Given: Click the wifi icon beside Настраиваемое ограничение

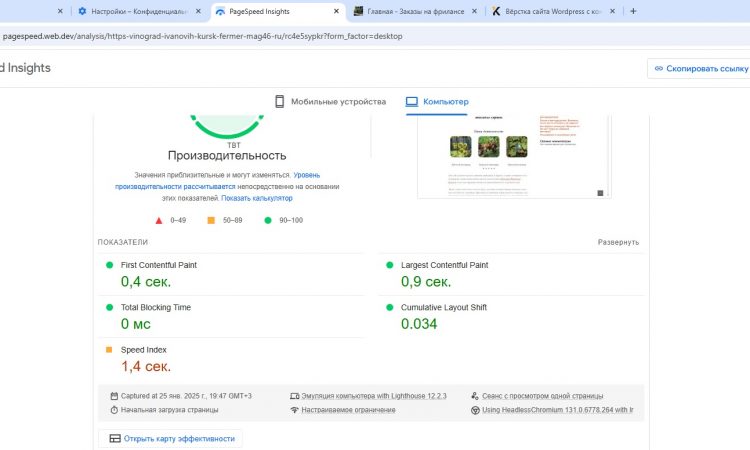Looking at the screenshot, I should (294, 410).
